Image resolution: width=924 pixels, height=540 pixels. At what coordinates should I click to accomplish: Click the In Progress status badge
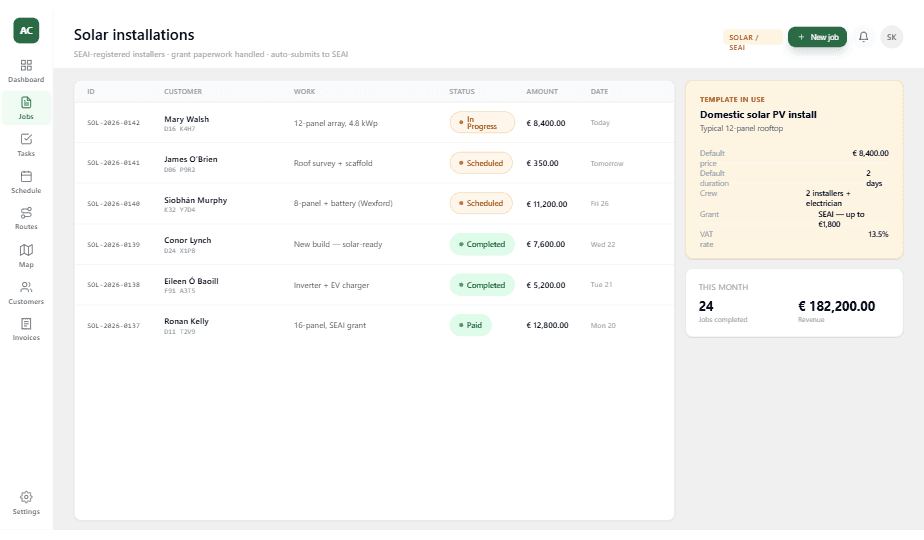tap(482, 123)
